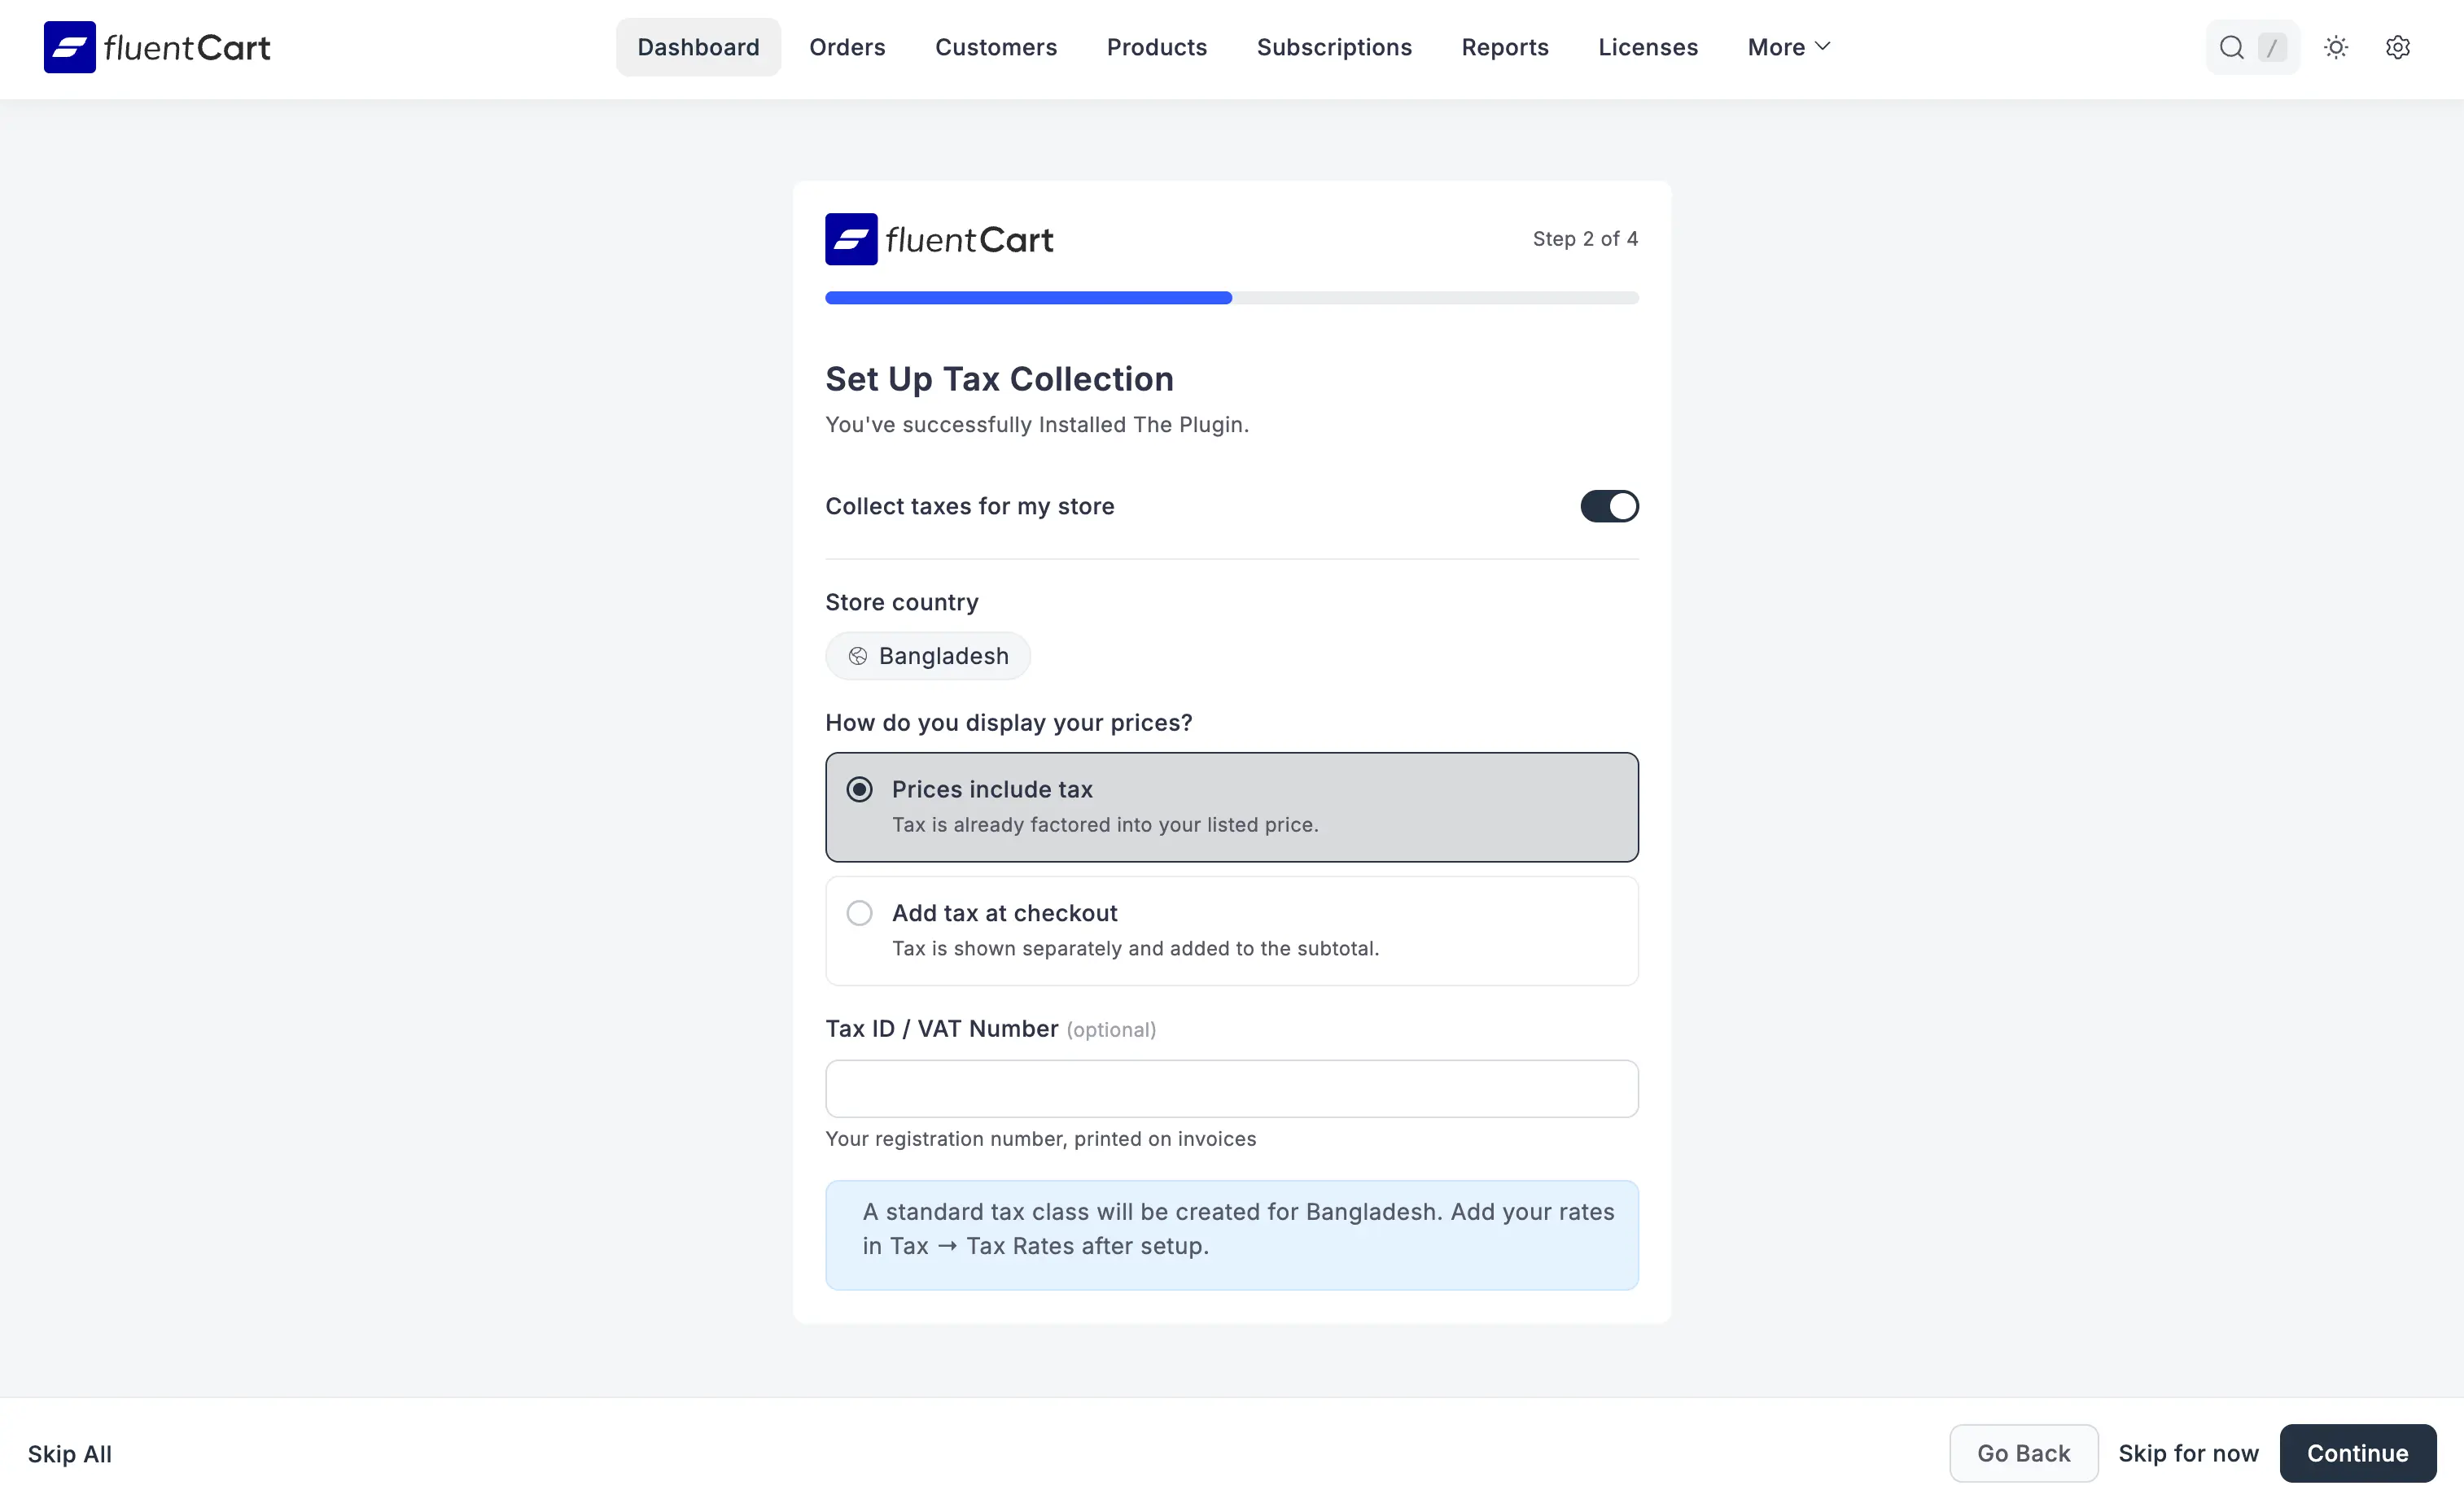
Task: Click 'How do you display your prices?' label
Action: coord(1008,722)
